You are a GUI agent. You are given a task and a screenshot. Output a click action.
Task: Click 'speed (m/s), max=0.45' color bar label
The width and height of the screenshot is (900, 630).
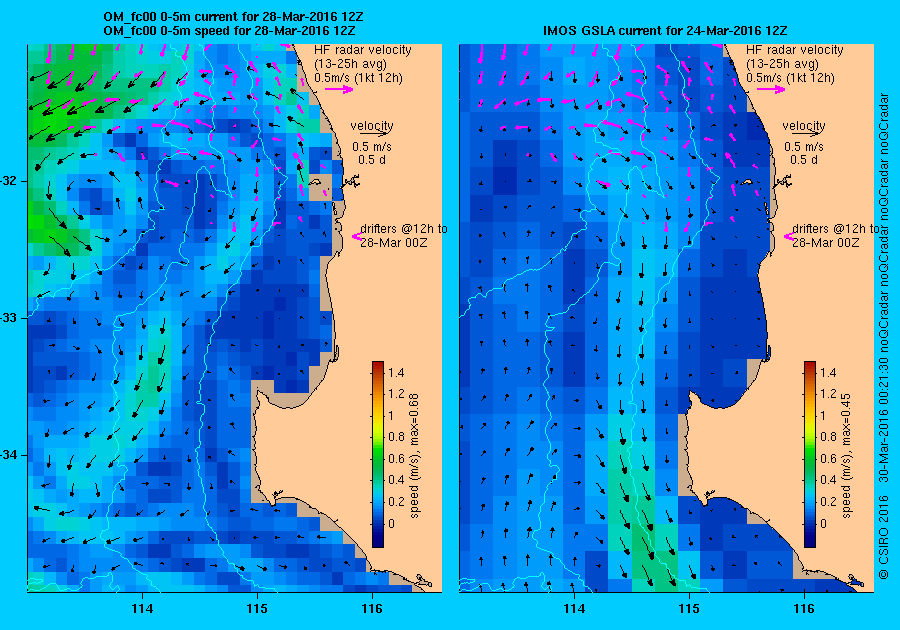[847, 456]
